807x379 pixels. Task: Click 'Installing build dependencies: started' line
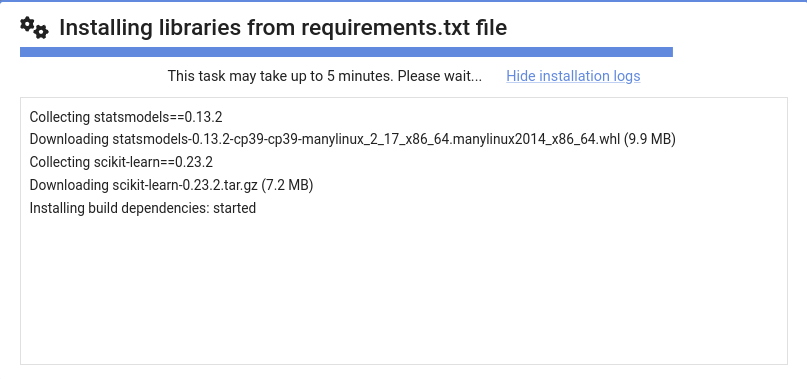[143, 208]
